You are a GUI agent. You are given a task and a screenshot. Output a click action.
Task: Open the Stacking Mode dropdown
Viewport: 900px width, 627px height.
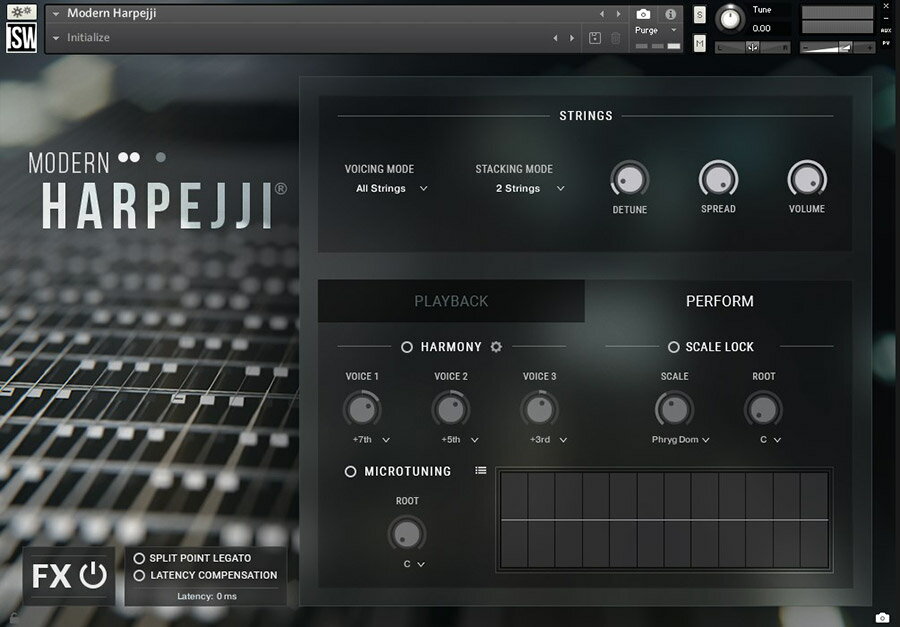click(x=529, y=188)
